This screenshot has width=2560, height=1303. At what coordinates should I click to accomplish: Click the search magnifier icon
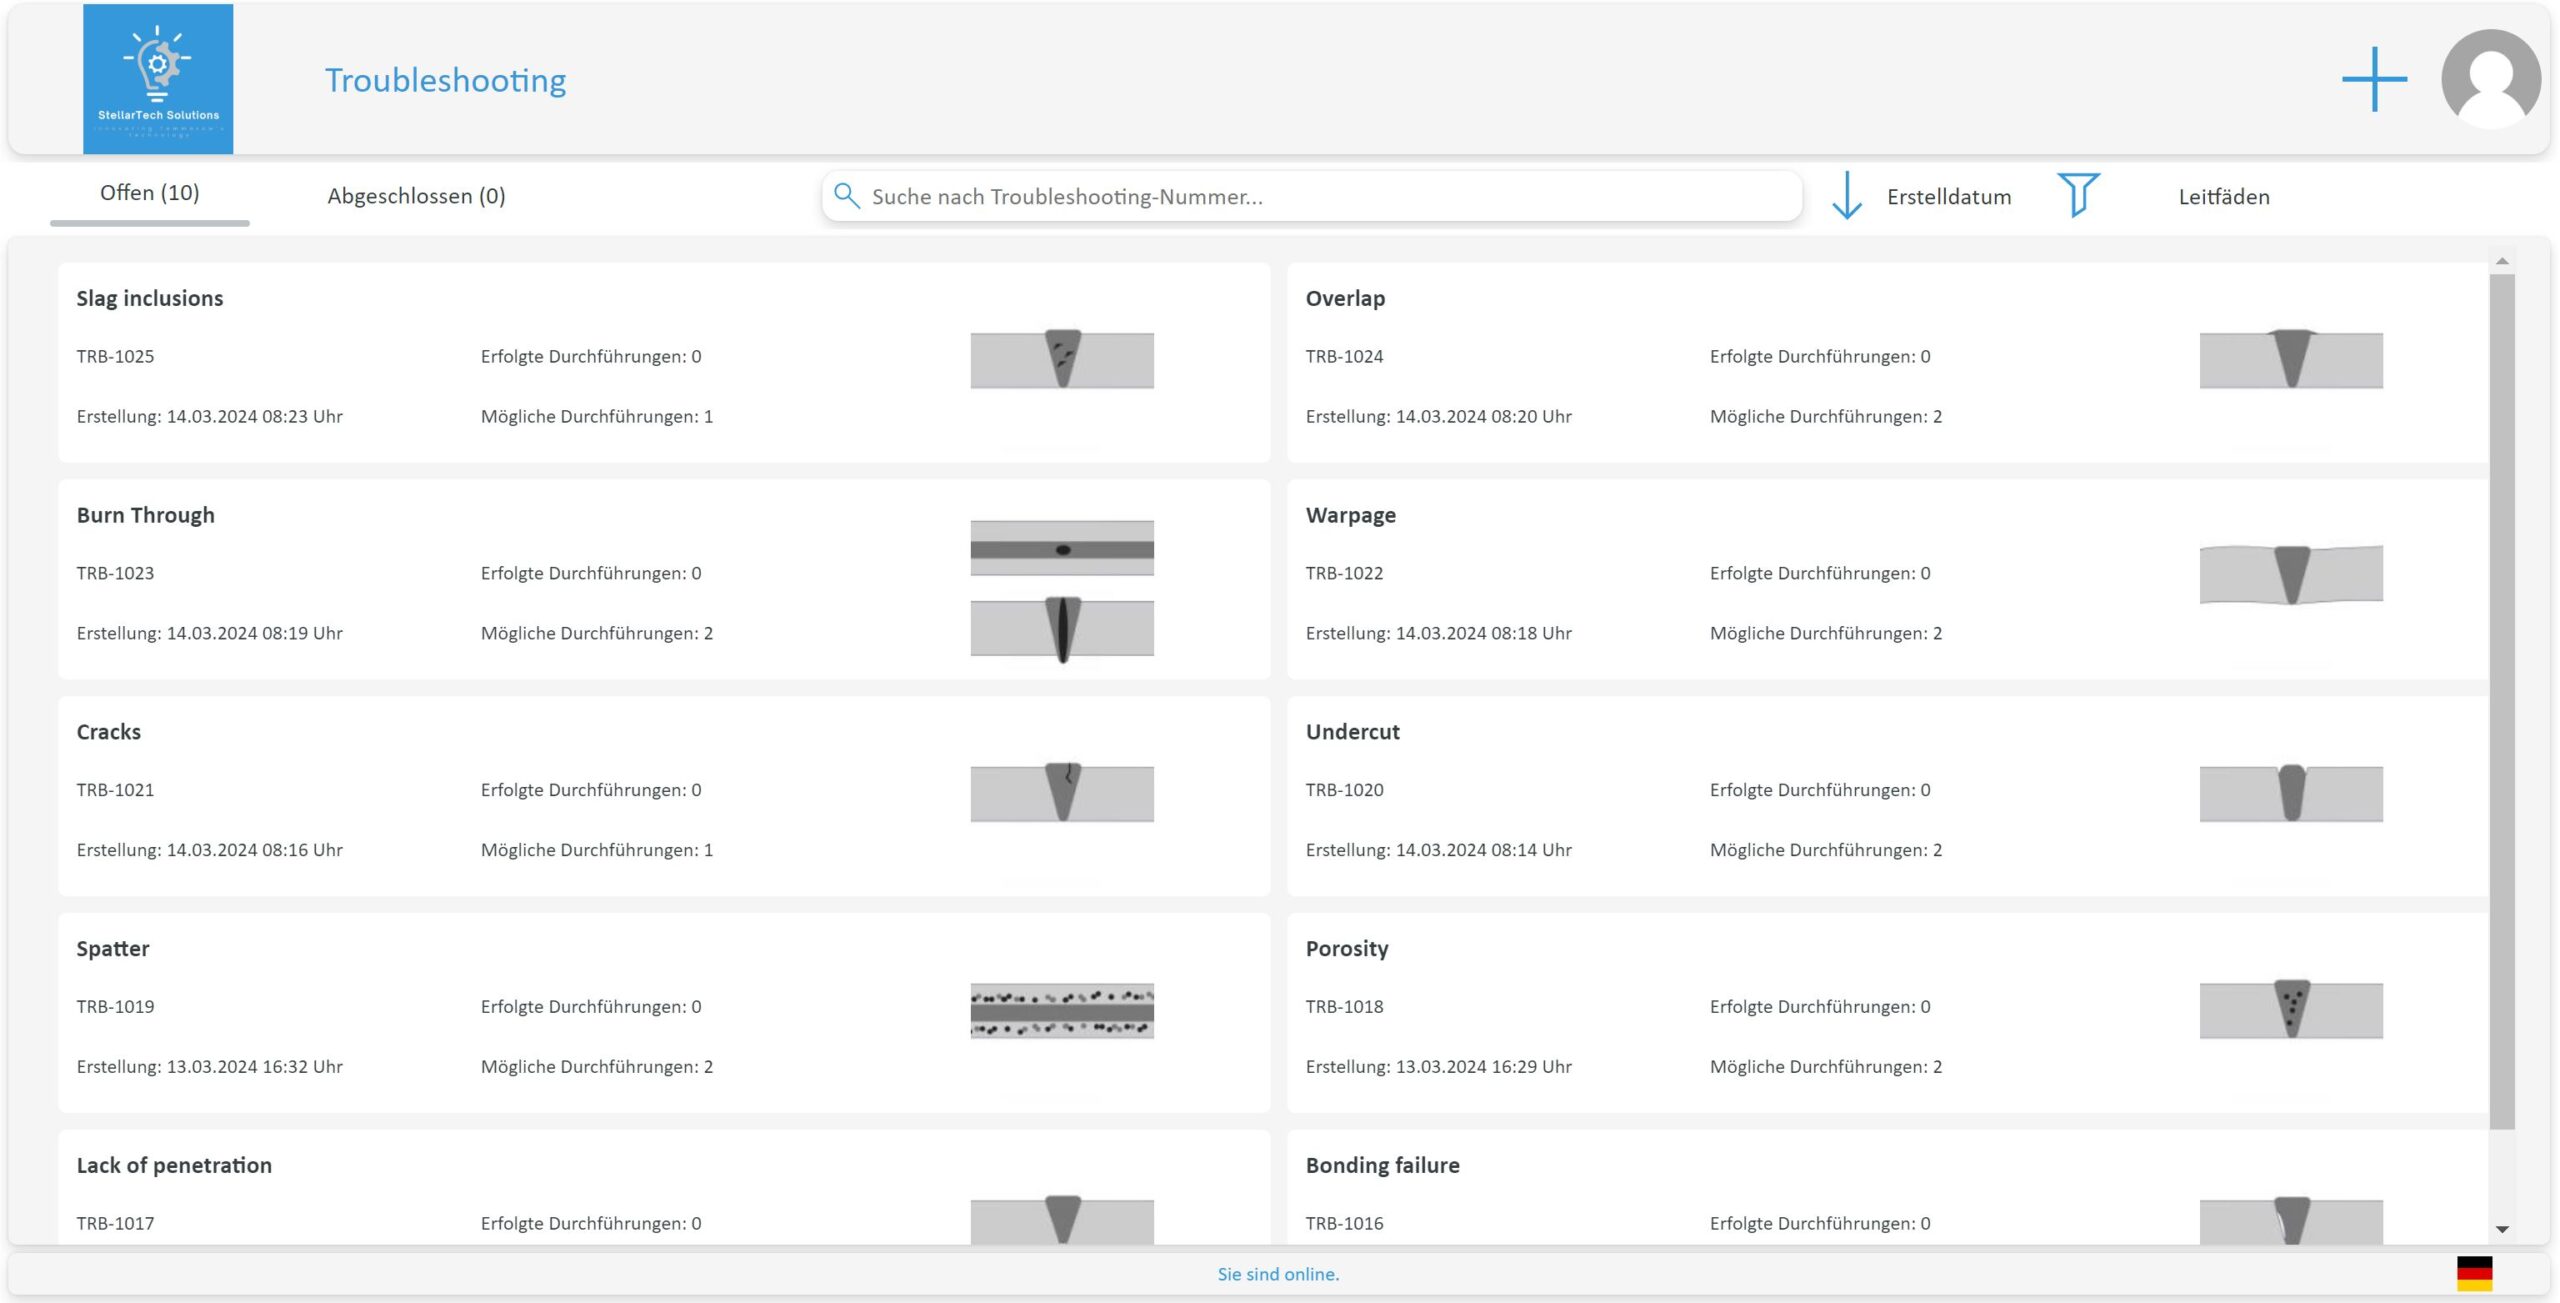[x=846, y=195]
